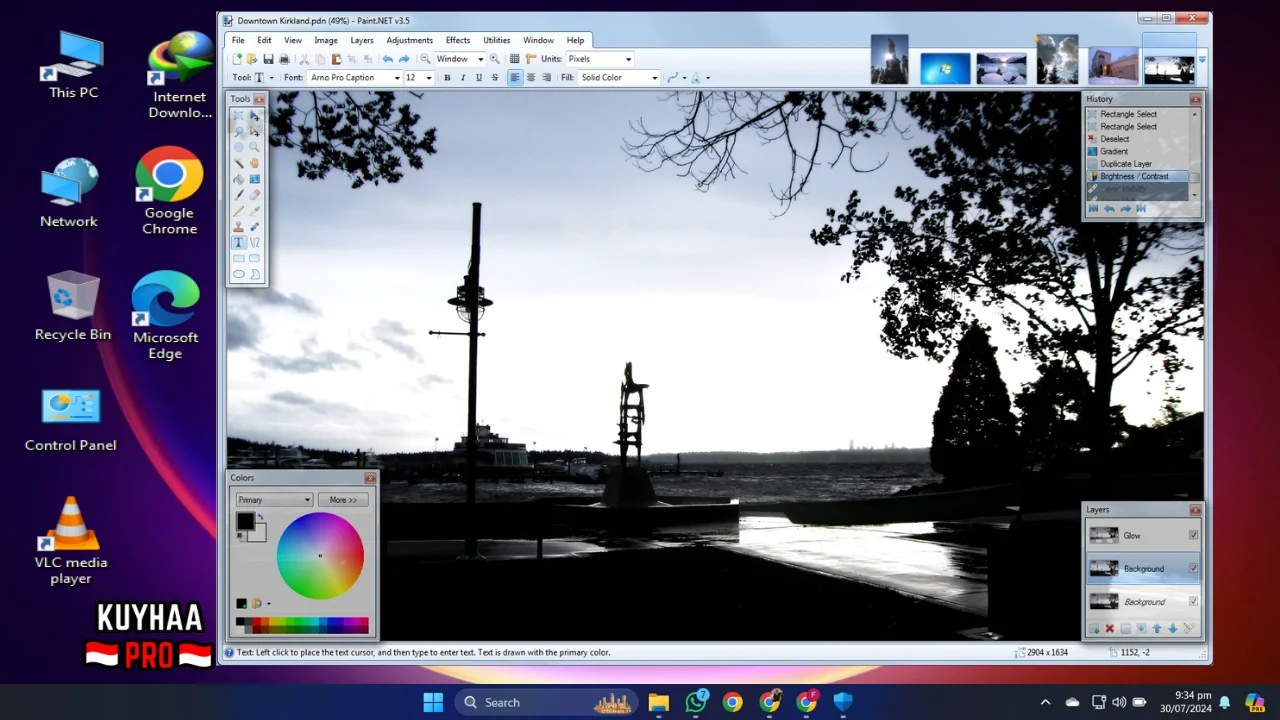Select the Rounded Rectangle shape tool

(x=254, y=259)
